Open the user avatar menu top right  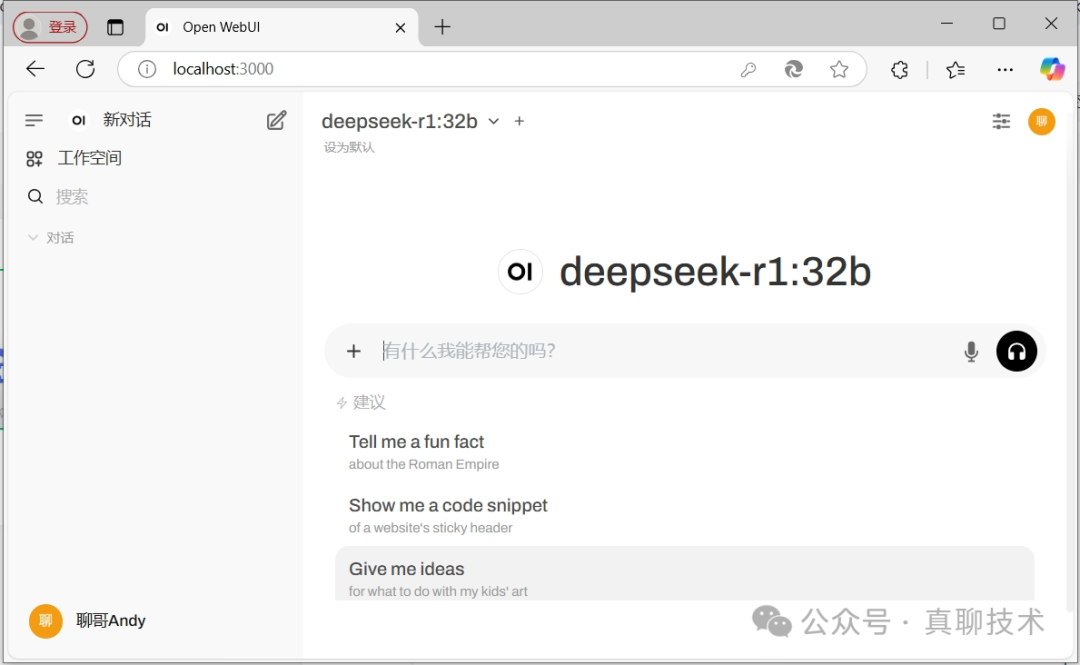(1041, 120)
